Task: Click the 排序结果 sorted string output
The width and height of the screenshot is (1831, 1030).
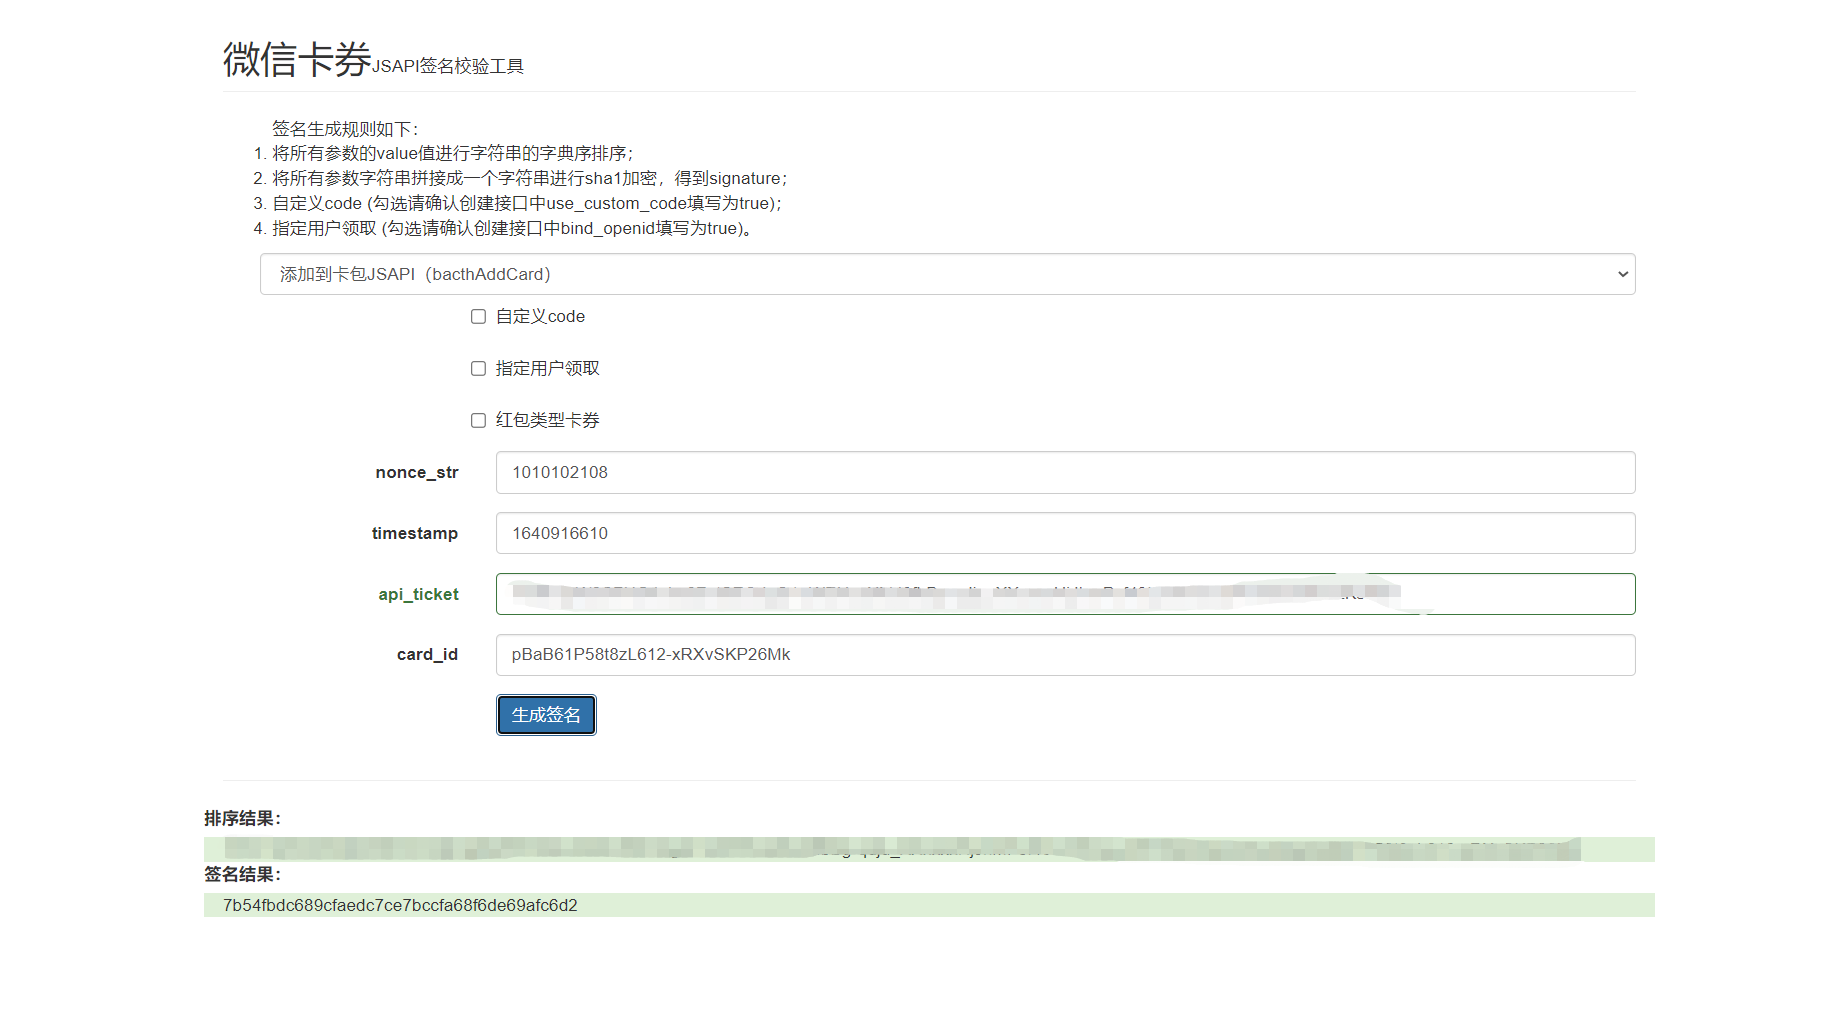Action: [929, 849]
